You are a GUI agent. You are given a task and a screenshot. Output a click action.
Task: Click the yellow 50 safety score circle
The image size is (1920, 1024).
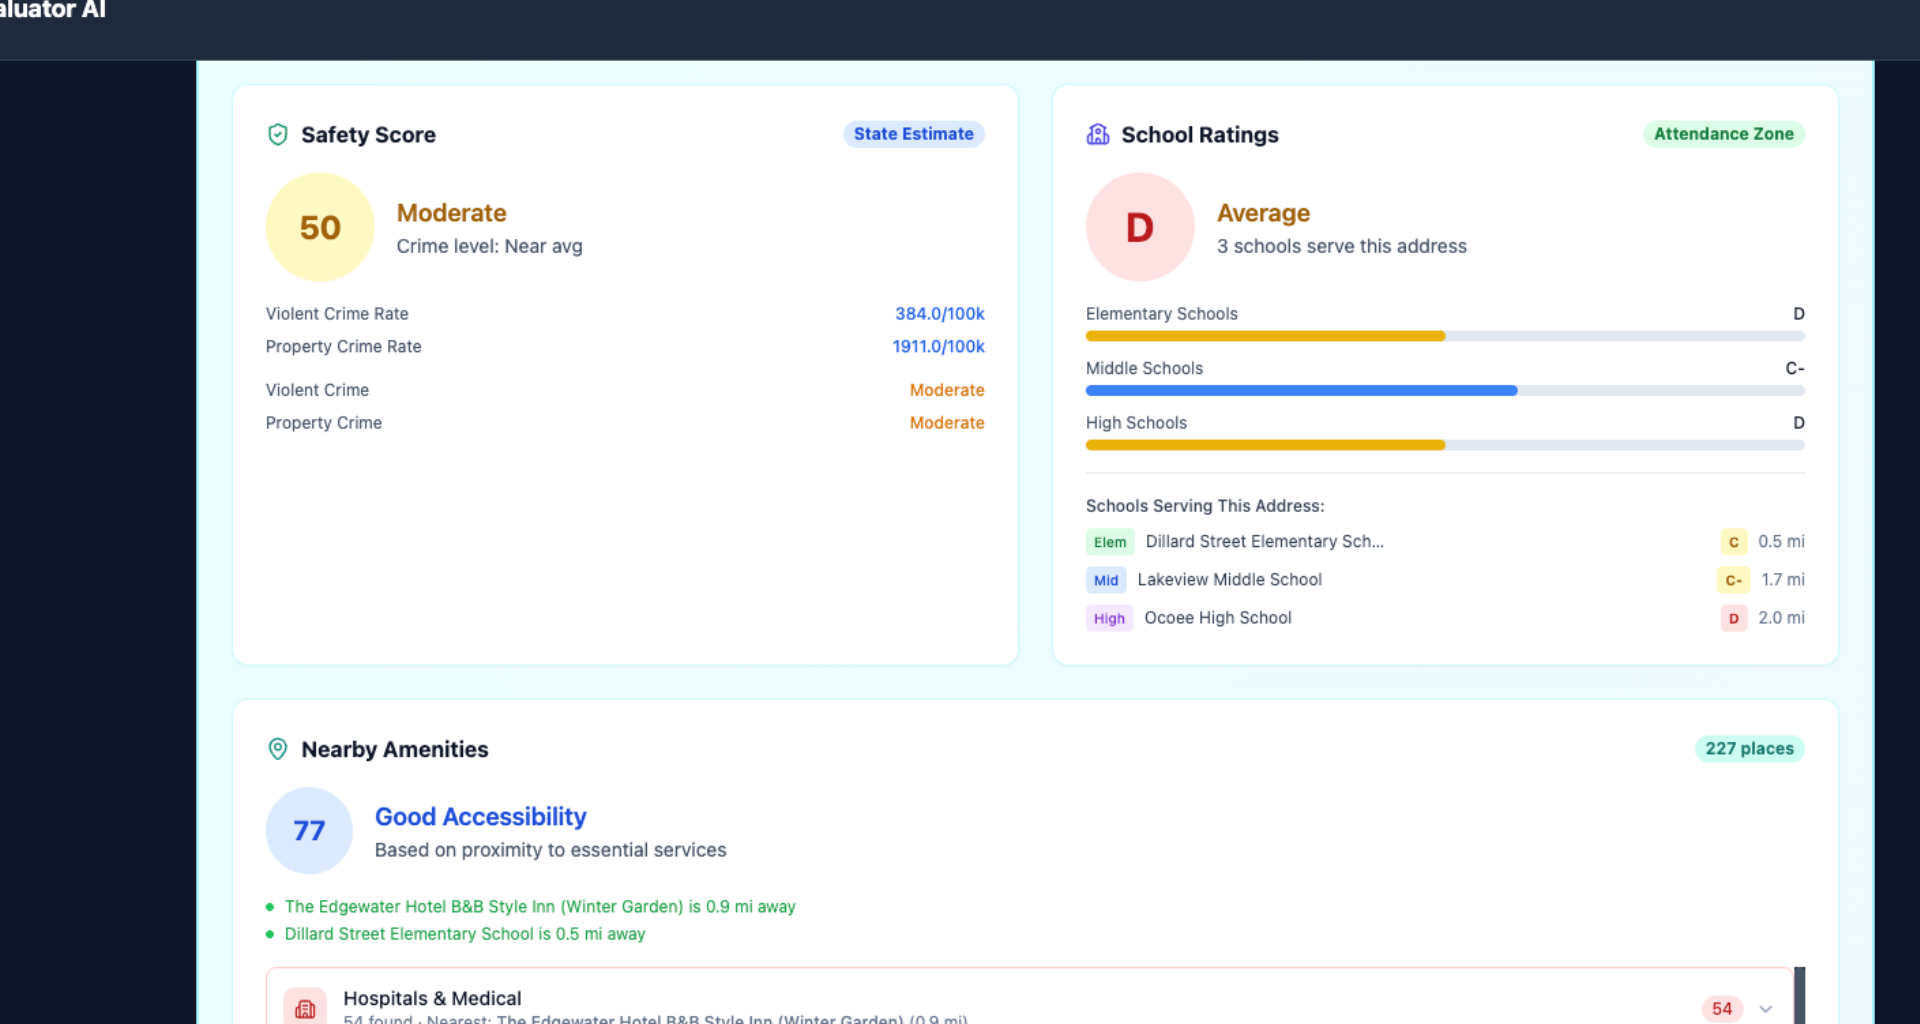[x=319, y=227]
